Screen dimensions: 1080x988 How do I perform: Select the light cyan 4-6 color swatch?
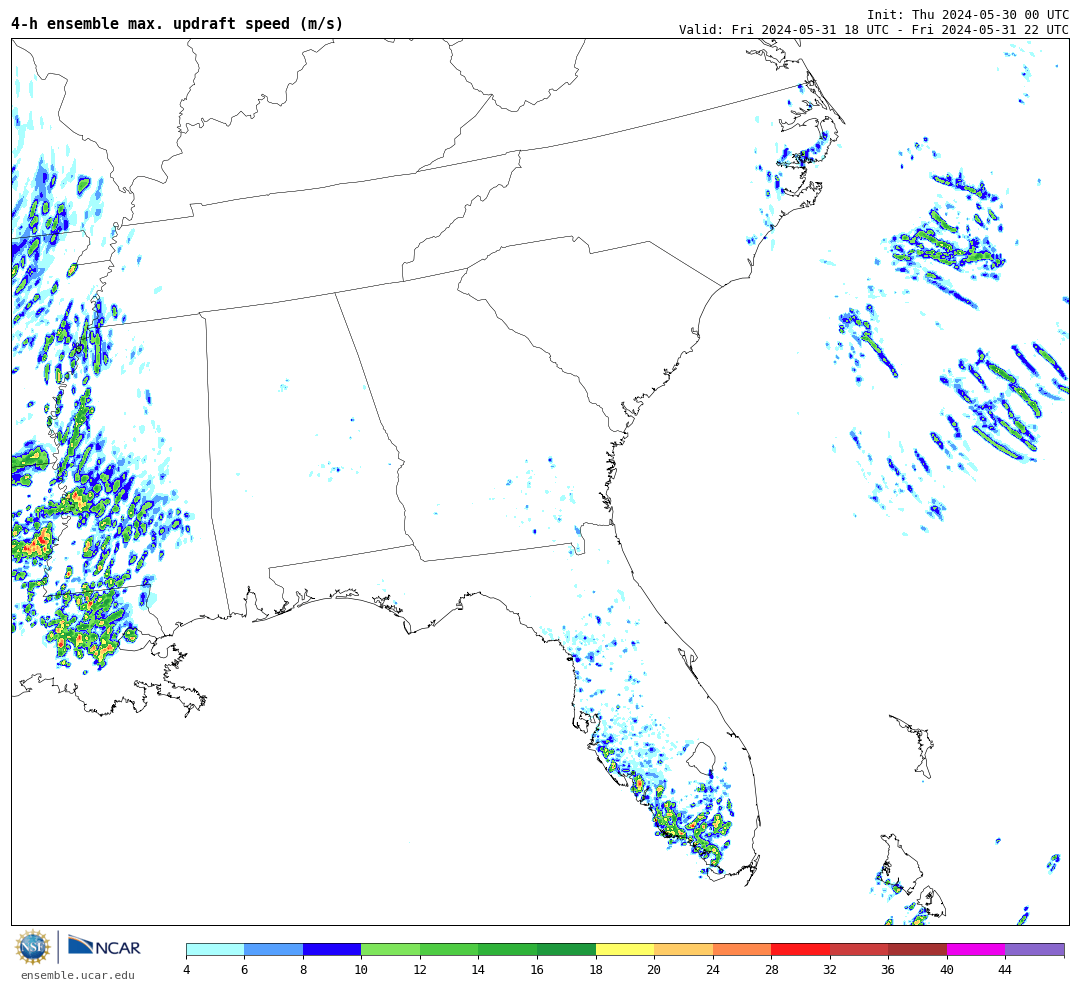216,950
